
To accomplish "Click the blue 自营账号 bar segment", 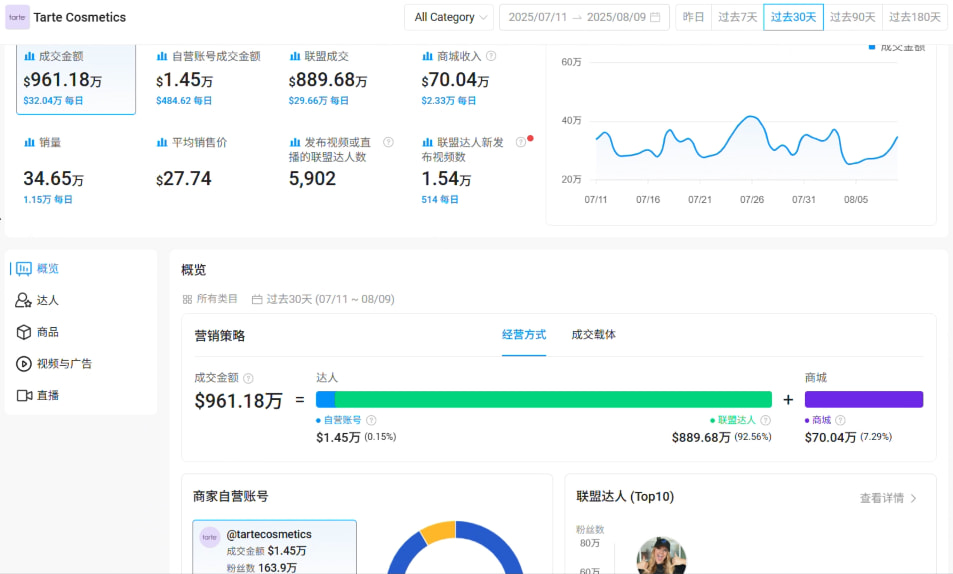I will [325, 399].
